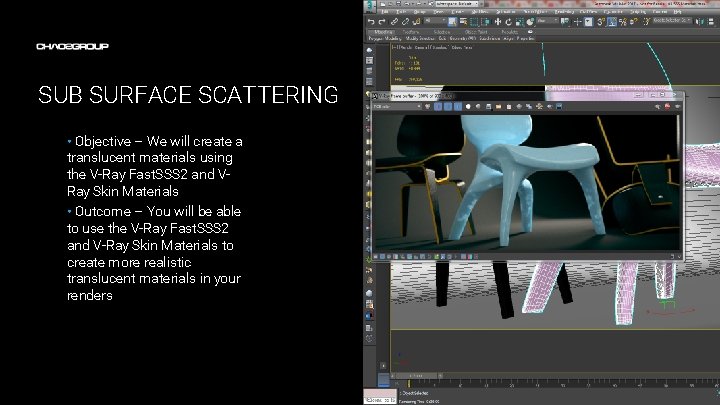Switch to alpha channel in frame buffer
The width and height of the screenshot is (720, 405).
[x=468, y=107]
